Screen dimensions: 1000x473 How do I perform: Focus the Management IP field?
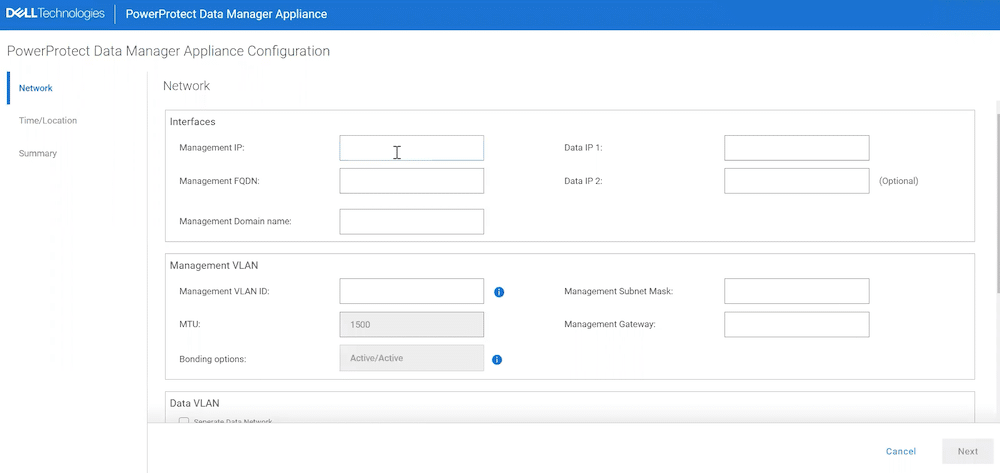[x=411, y=148]
